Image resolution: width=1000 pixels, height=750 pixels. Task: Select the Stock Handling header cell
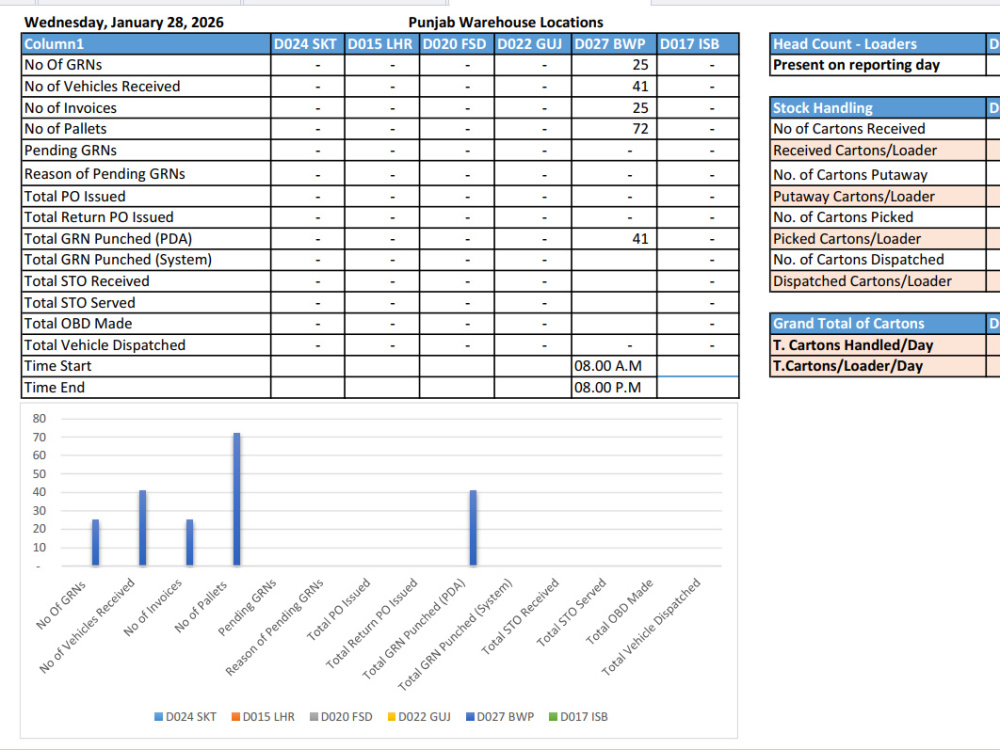(x=878, y=108)
